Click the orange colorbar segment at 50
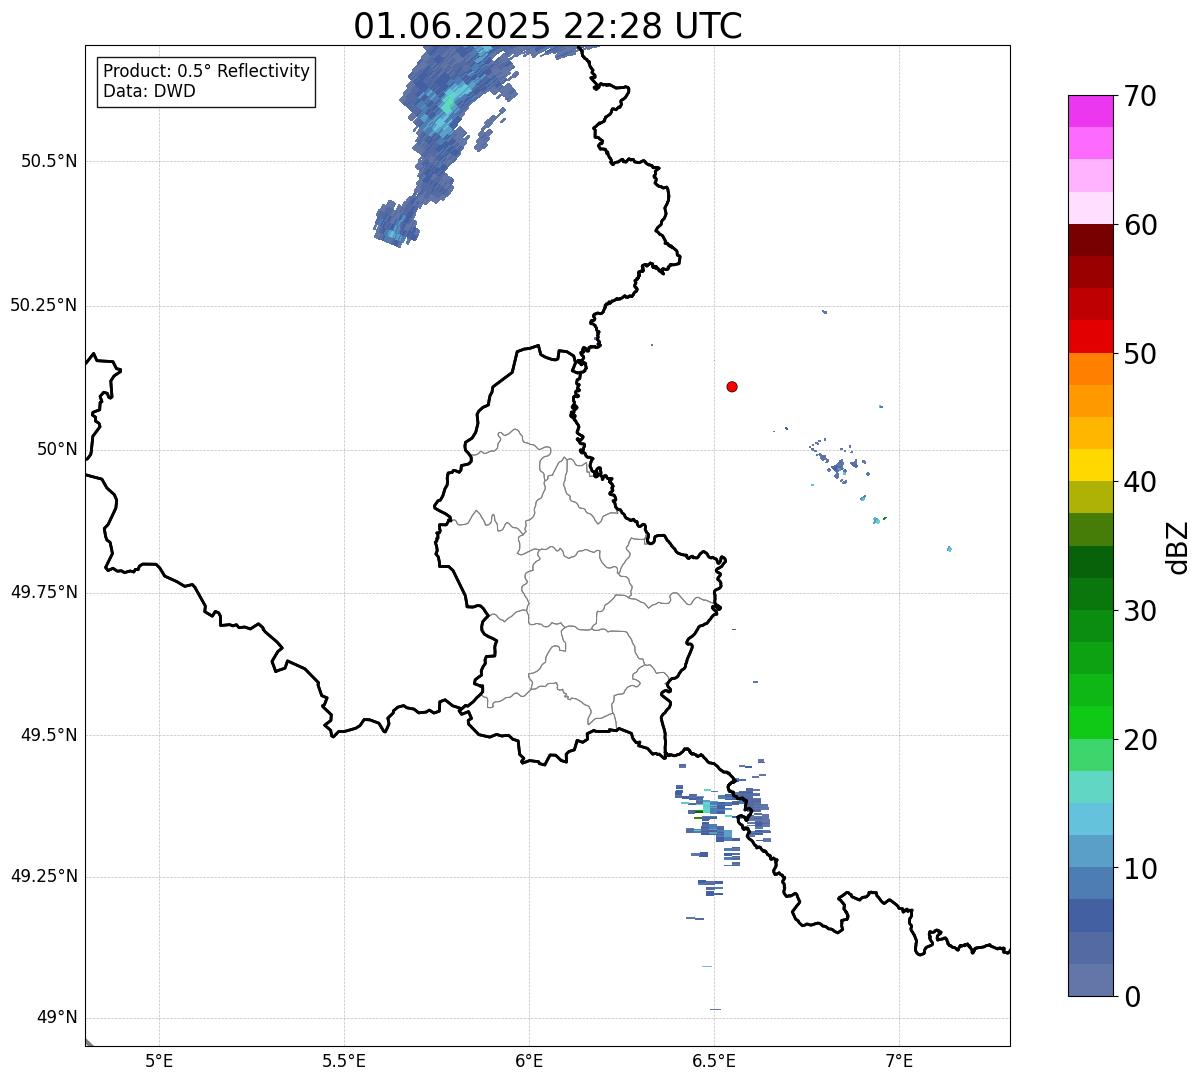 (x=1090, y=369)
